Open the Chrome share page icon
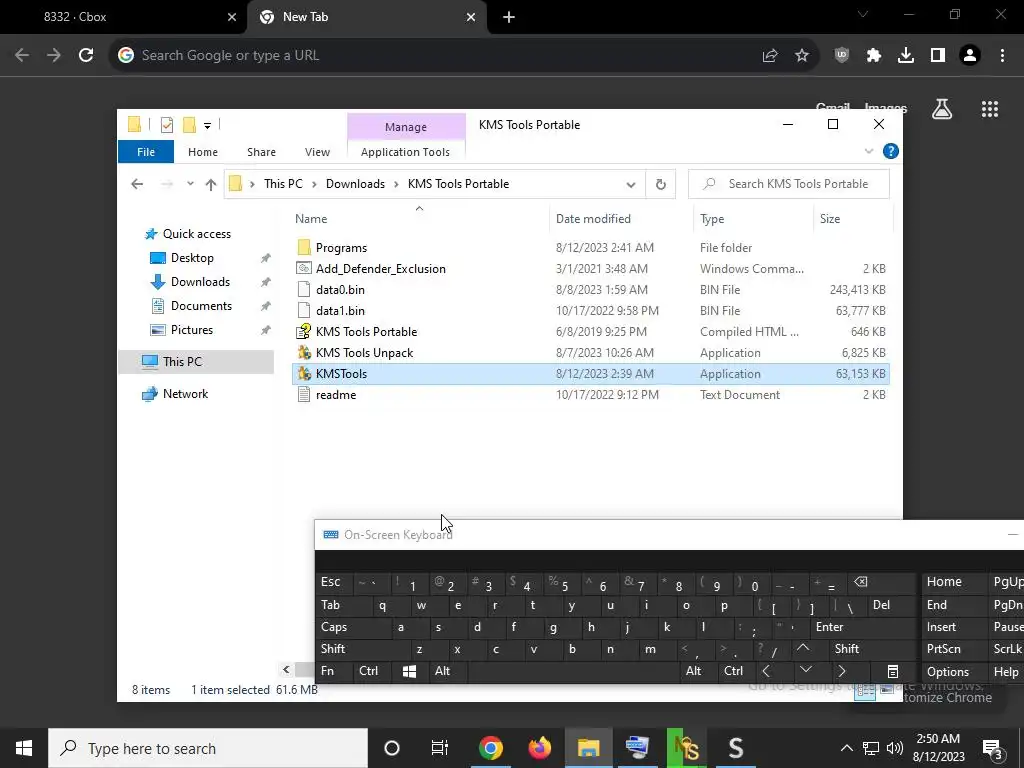1024x768 pixels. (770, 56)
